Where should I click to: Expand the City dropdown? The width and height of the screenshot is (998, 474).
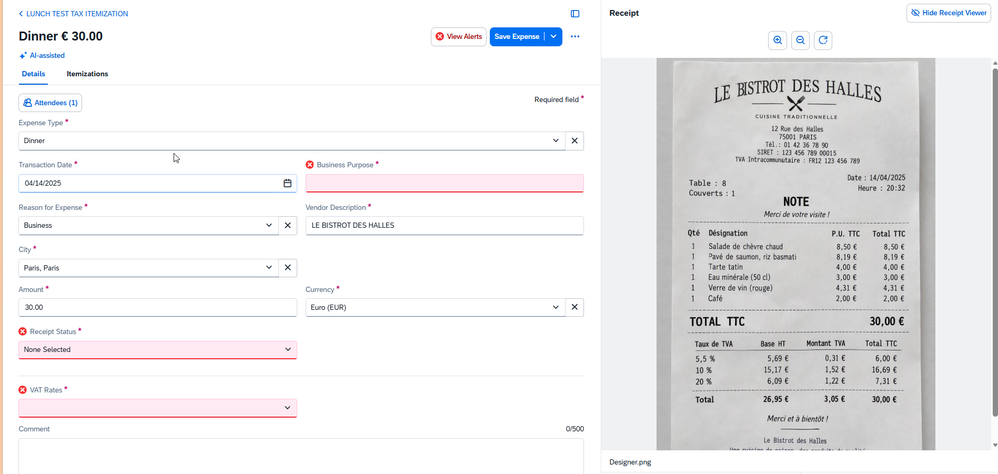[x=269, y=268]
